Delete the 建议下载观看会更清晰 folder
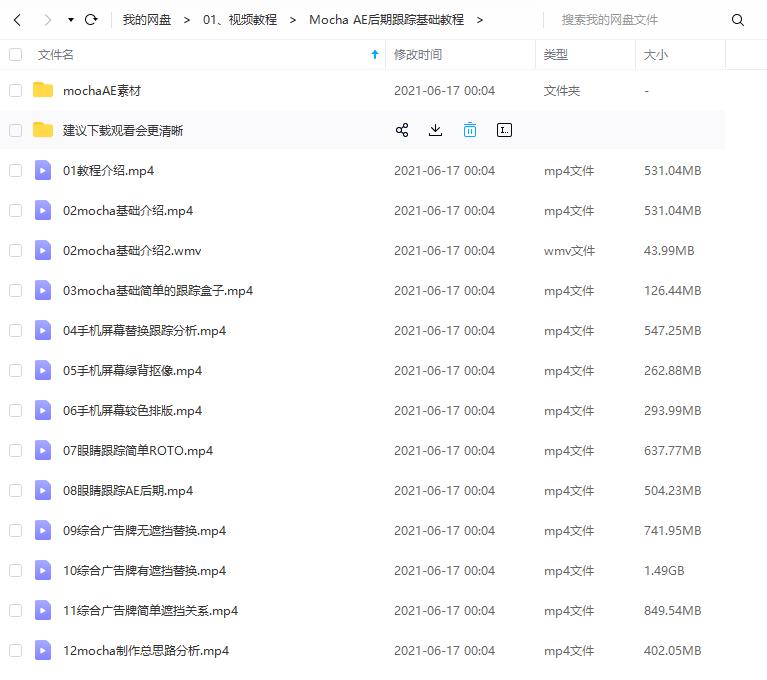The width and height of the screenshot is (767, 680). tap(470, 130)
